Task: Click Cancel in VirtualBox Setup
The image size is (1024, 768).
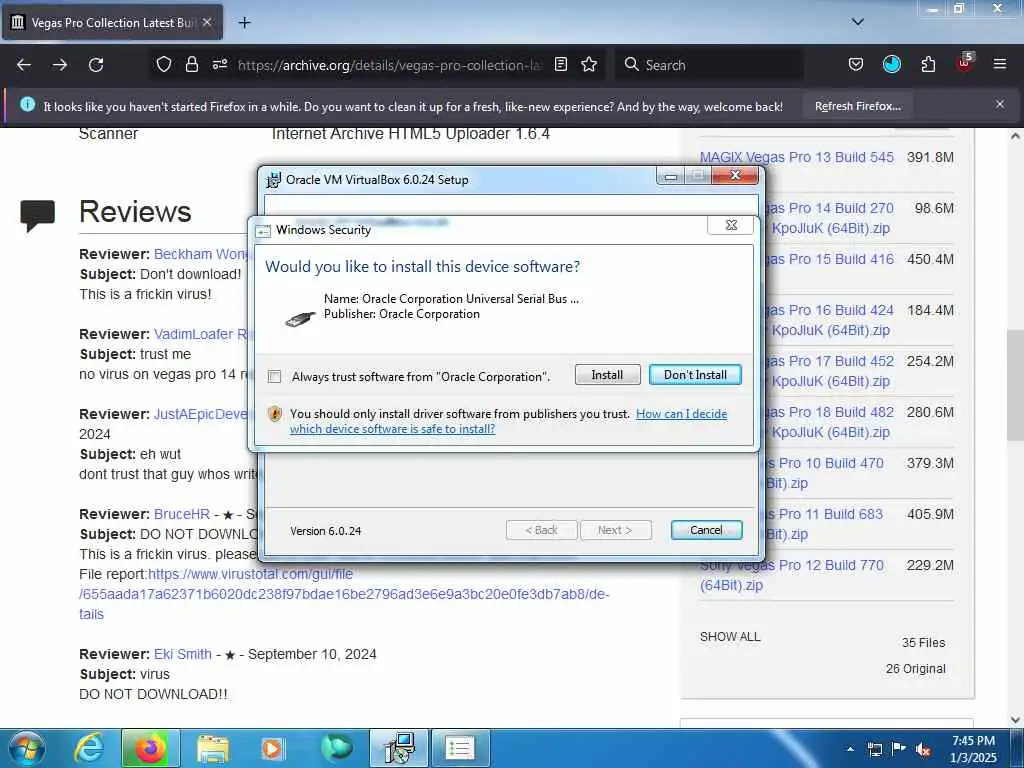Action: 706,530
